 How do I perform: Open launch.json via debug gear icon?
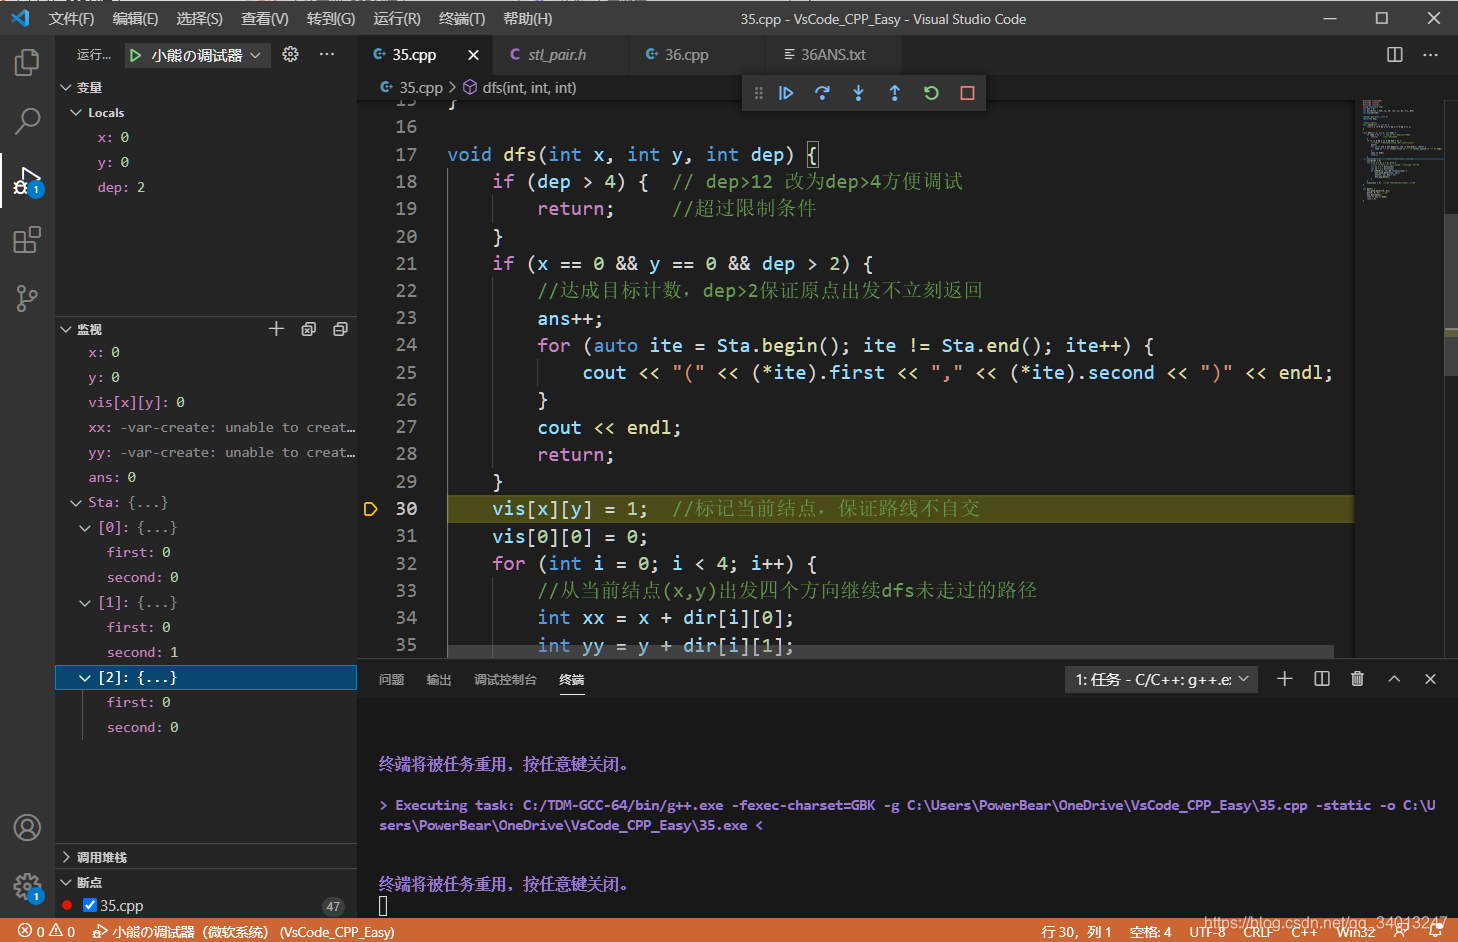pos(290,55)
